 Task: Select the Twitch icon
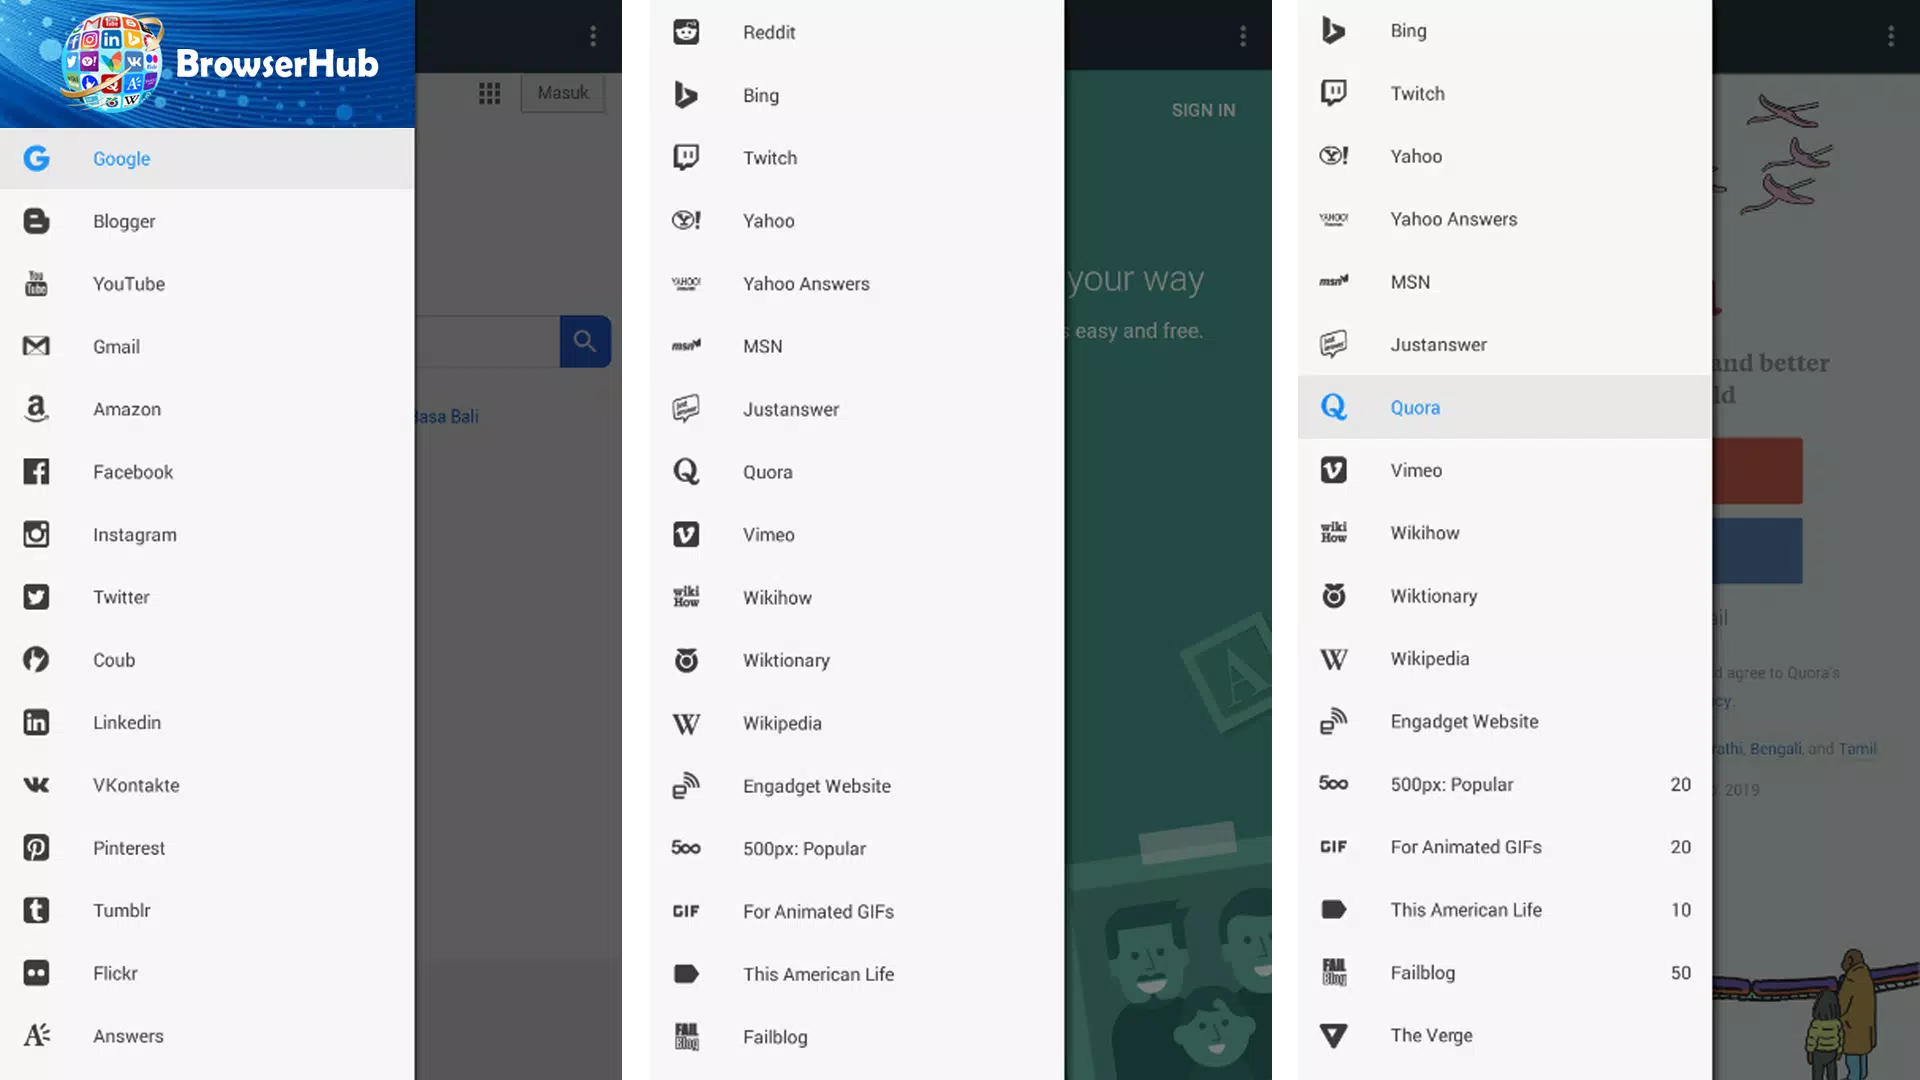pyautogui.click(x=686, y=157)
